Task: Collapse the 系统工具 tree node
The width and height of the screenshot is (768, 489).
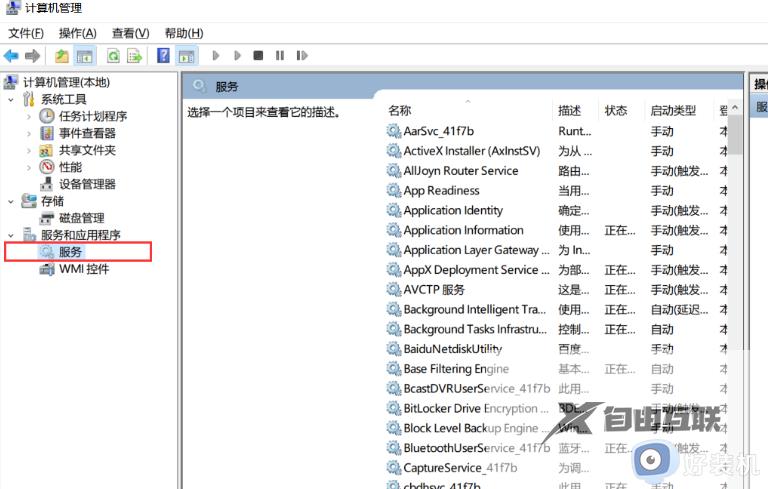Action: tap(11, 99)
